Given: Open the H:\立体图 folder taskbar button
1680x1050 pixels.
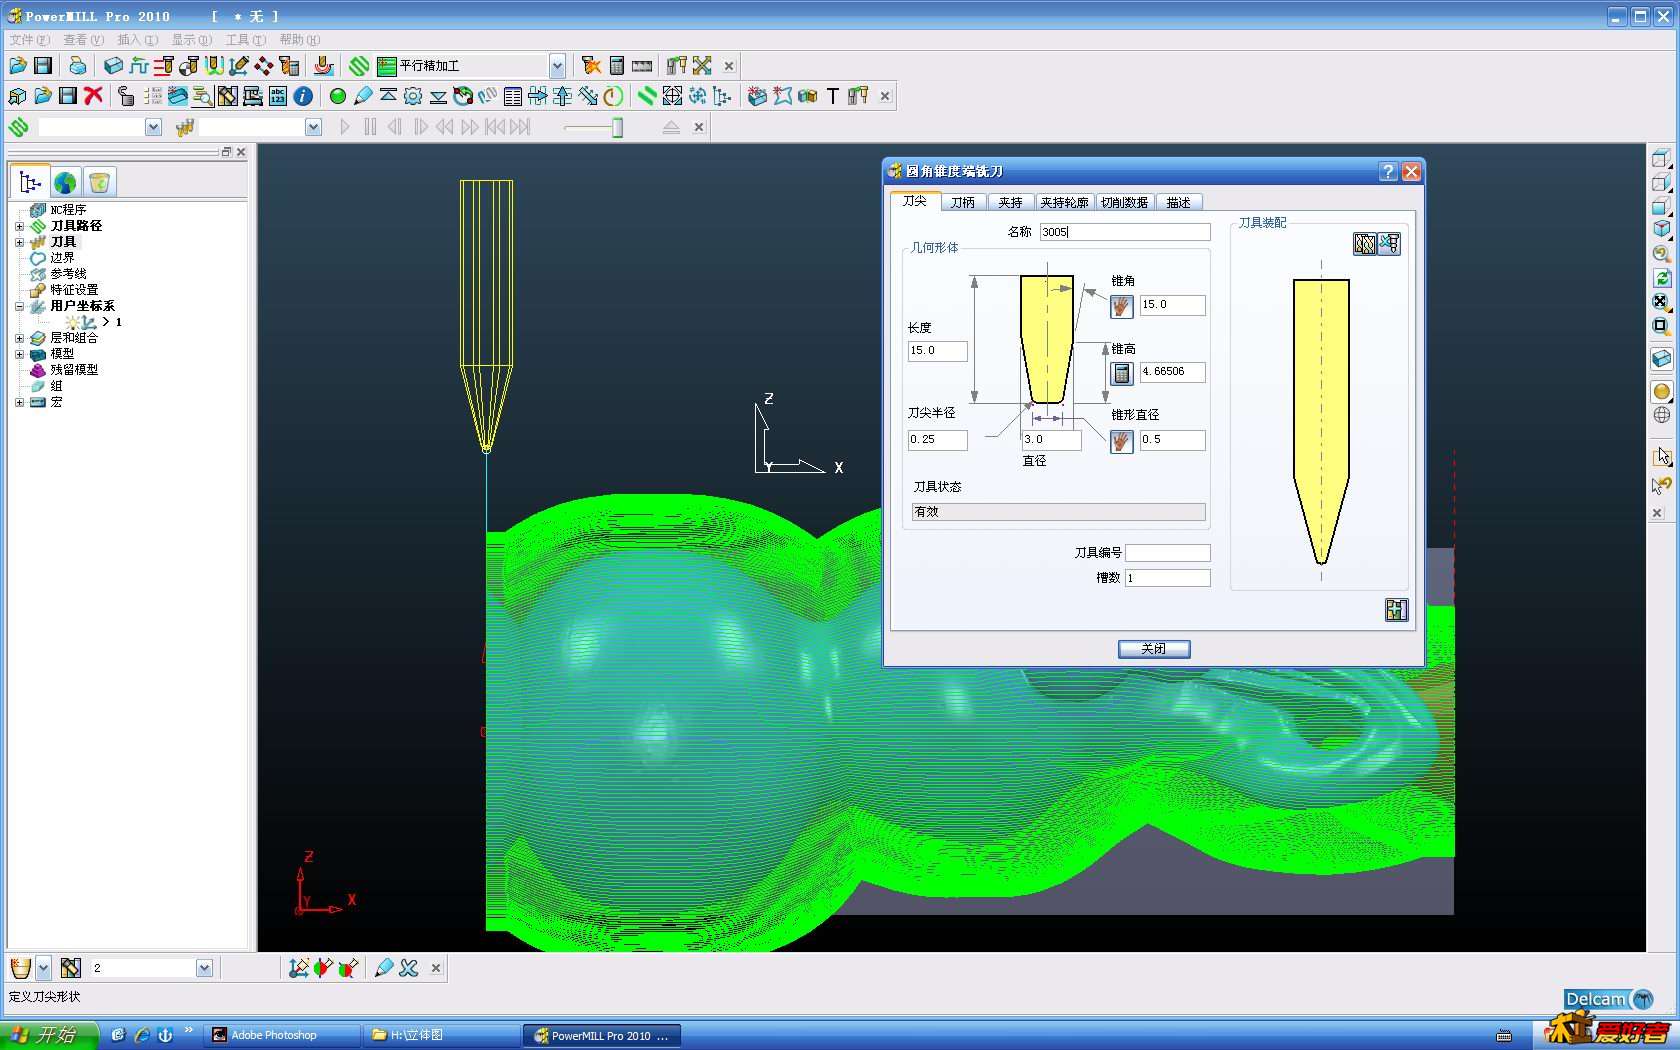Looking at the screenshot, I should 441,1035.
